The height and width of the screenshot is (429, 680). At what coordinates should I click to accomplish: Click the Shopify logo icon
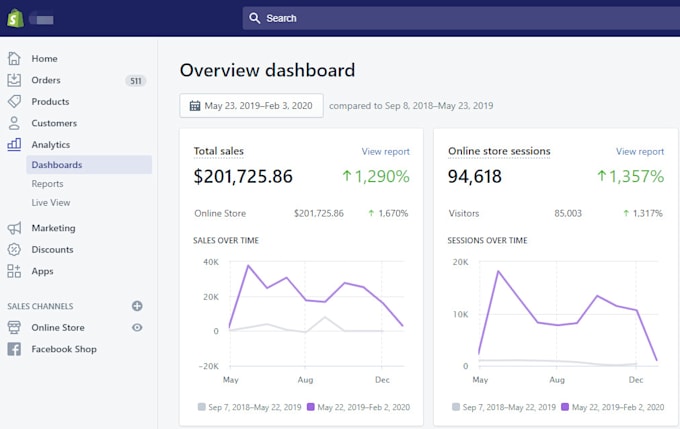pyautogui.click(x=16, y=17)
